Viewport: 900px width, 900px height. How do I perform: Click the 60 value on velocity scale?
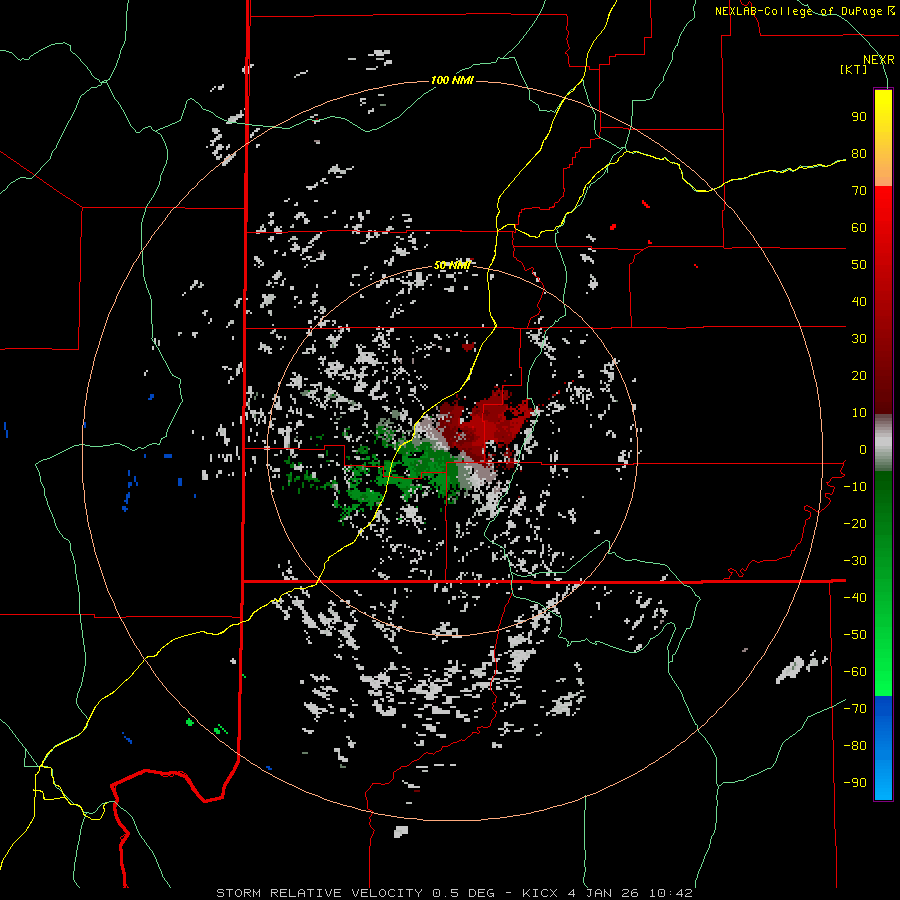click(x=859, y=228)
